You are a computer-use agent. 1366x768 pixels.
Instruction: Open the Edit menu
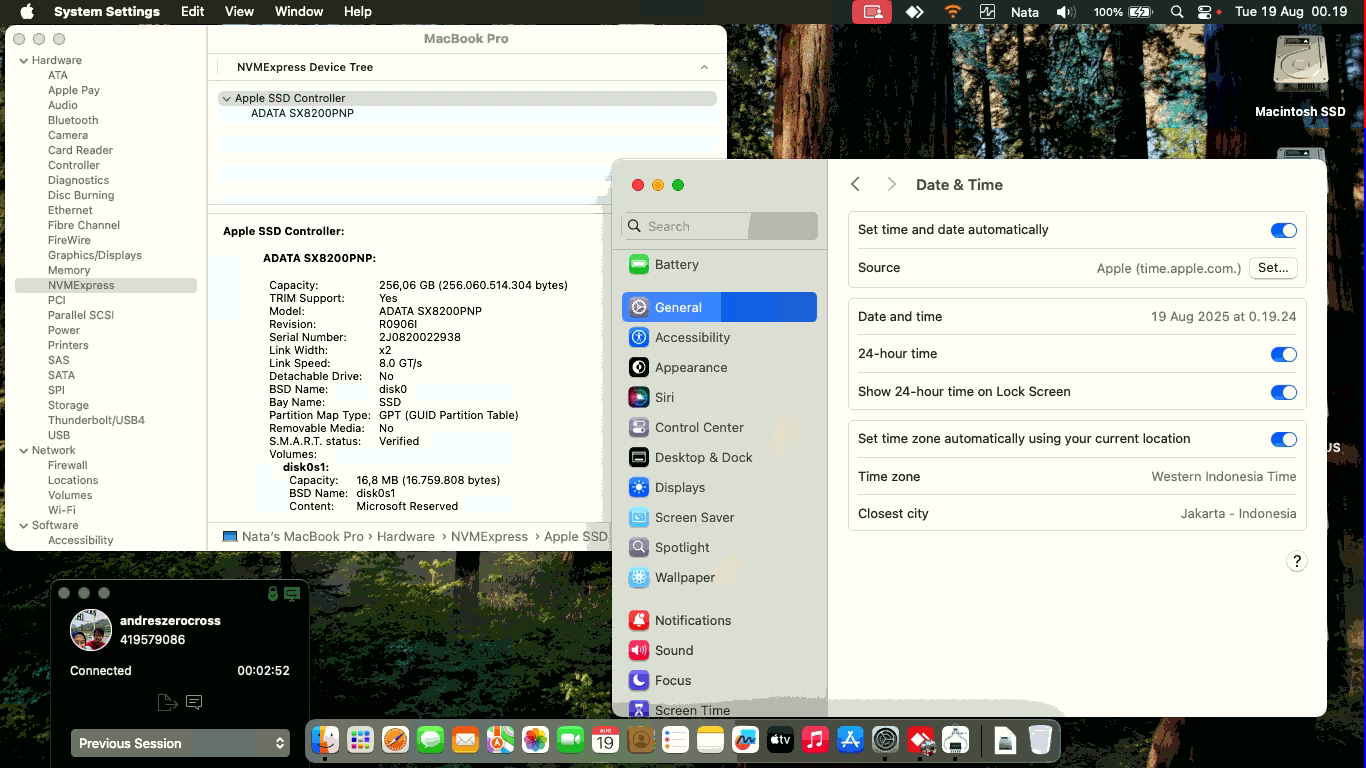click(193, 12)
